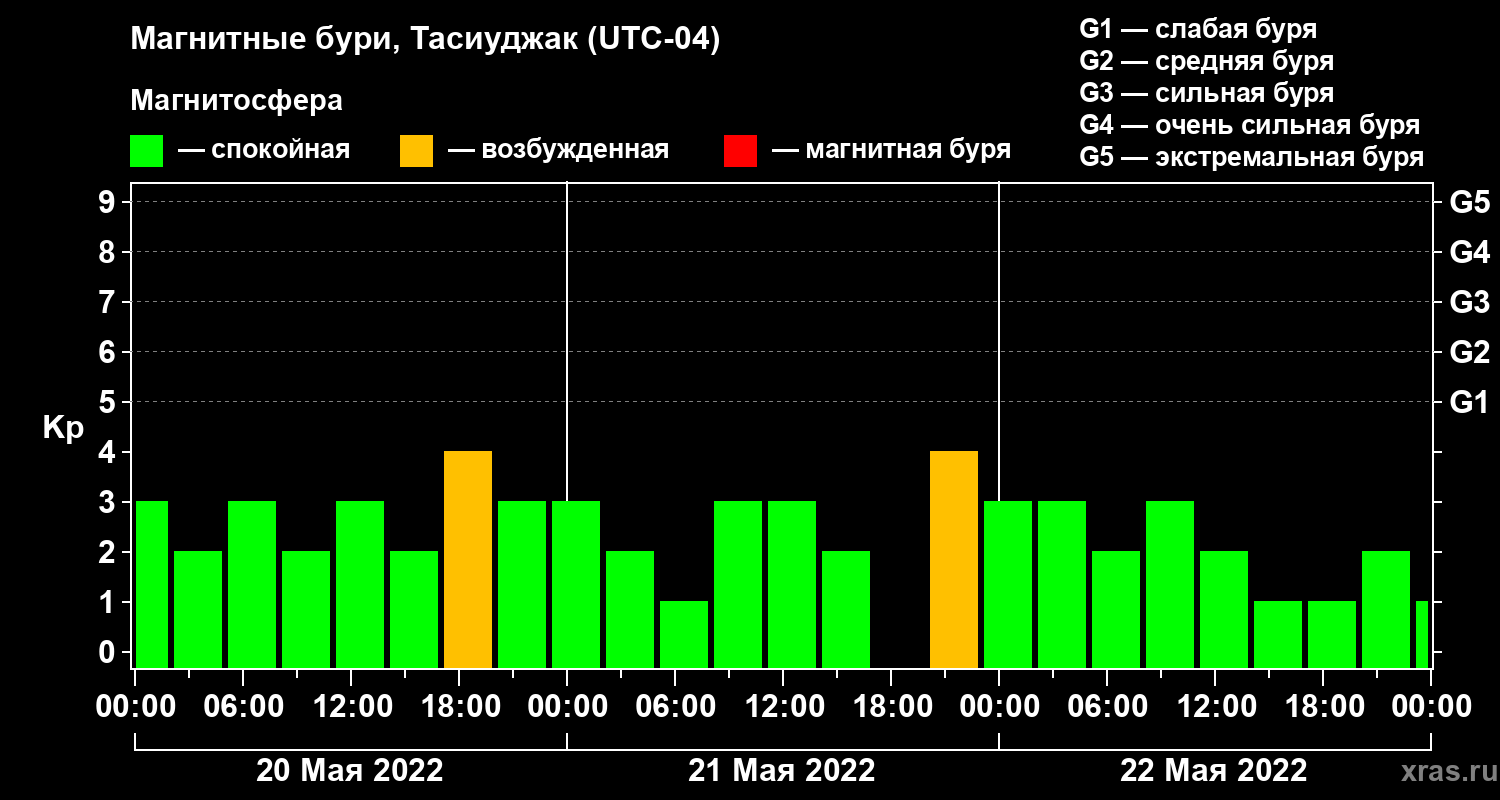Click the orange Kp 4 bar on 21 May

click(954, 560)
